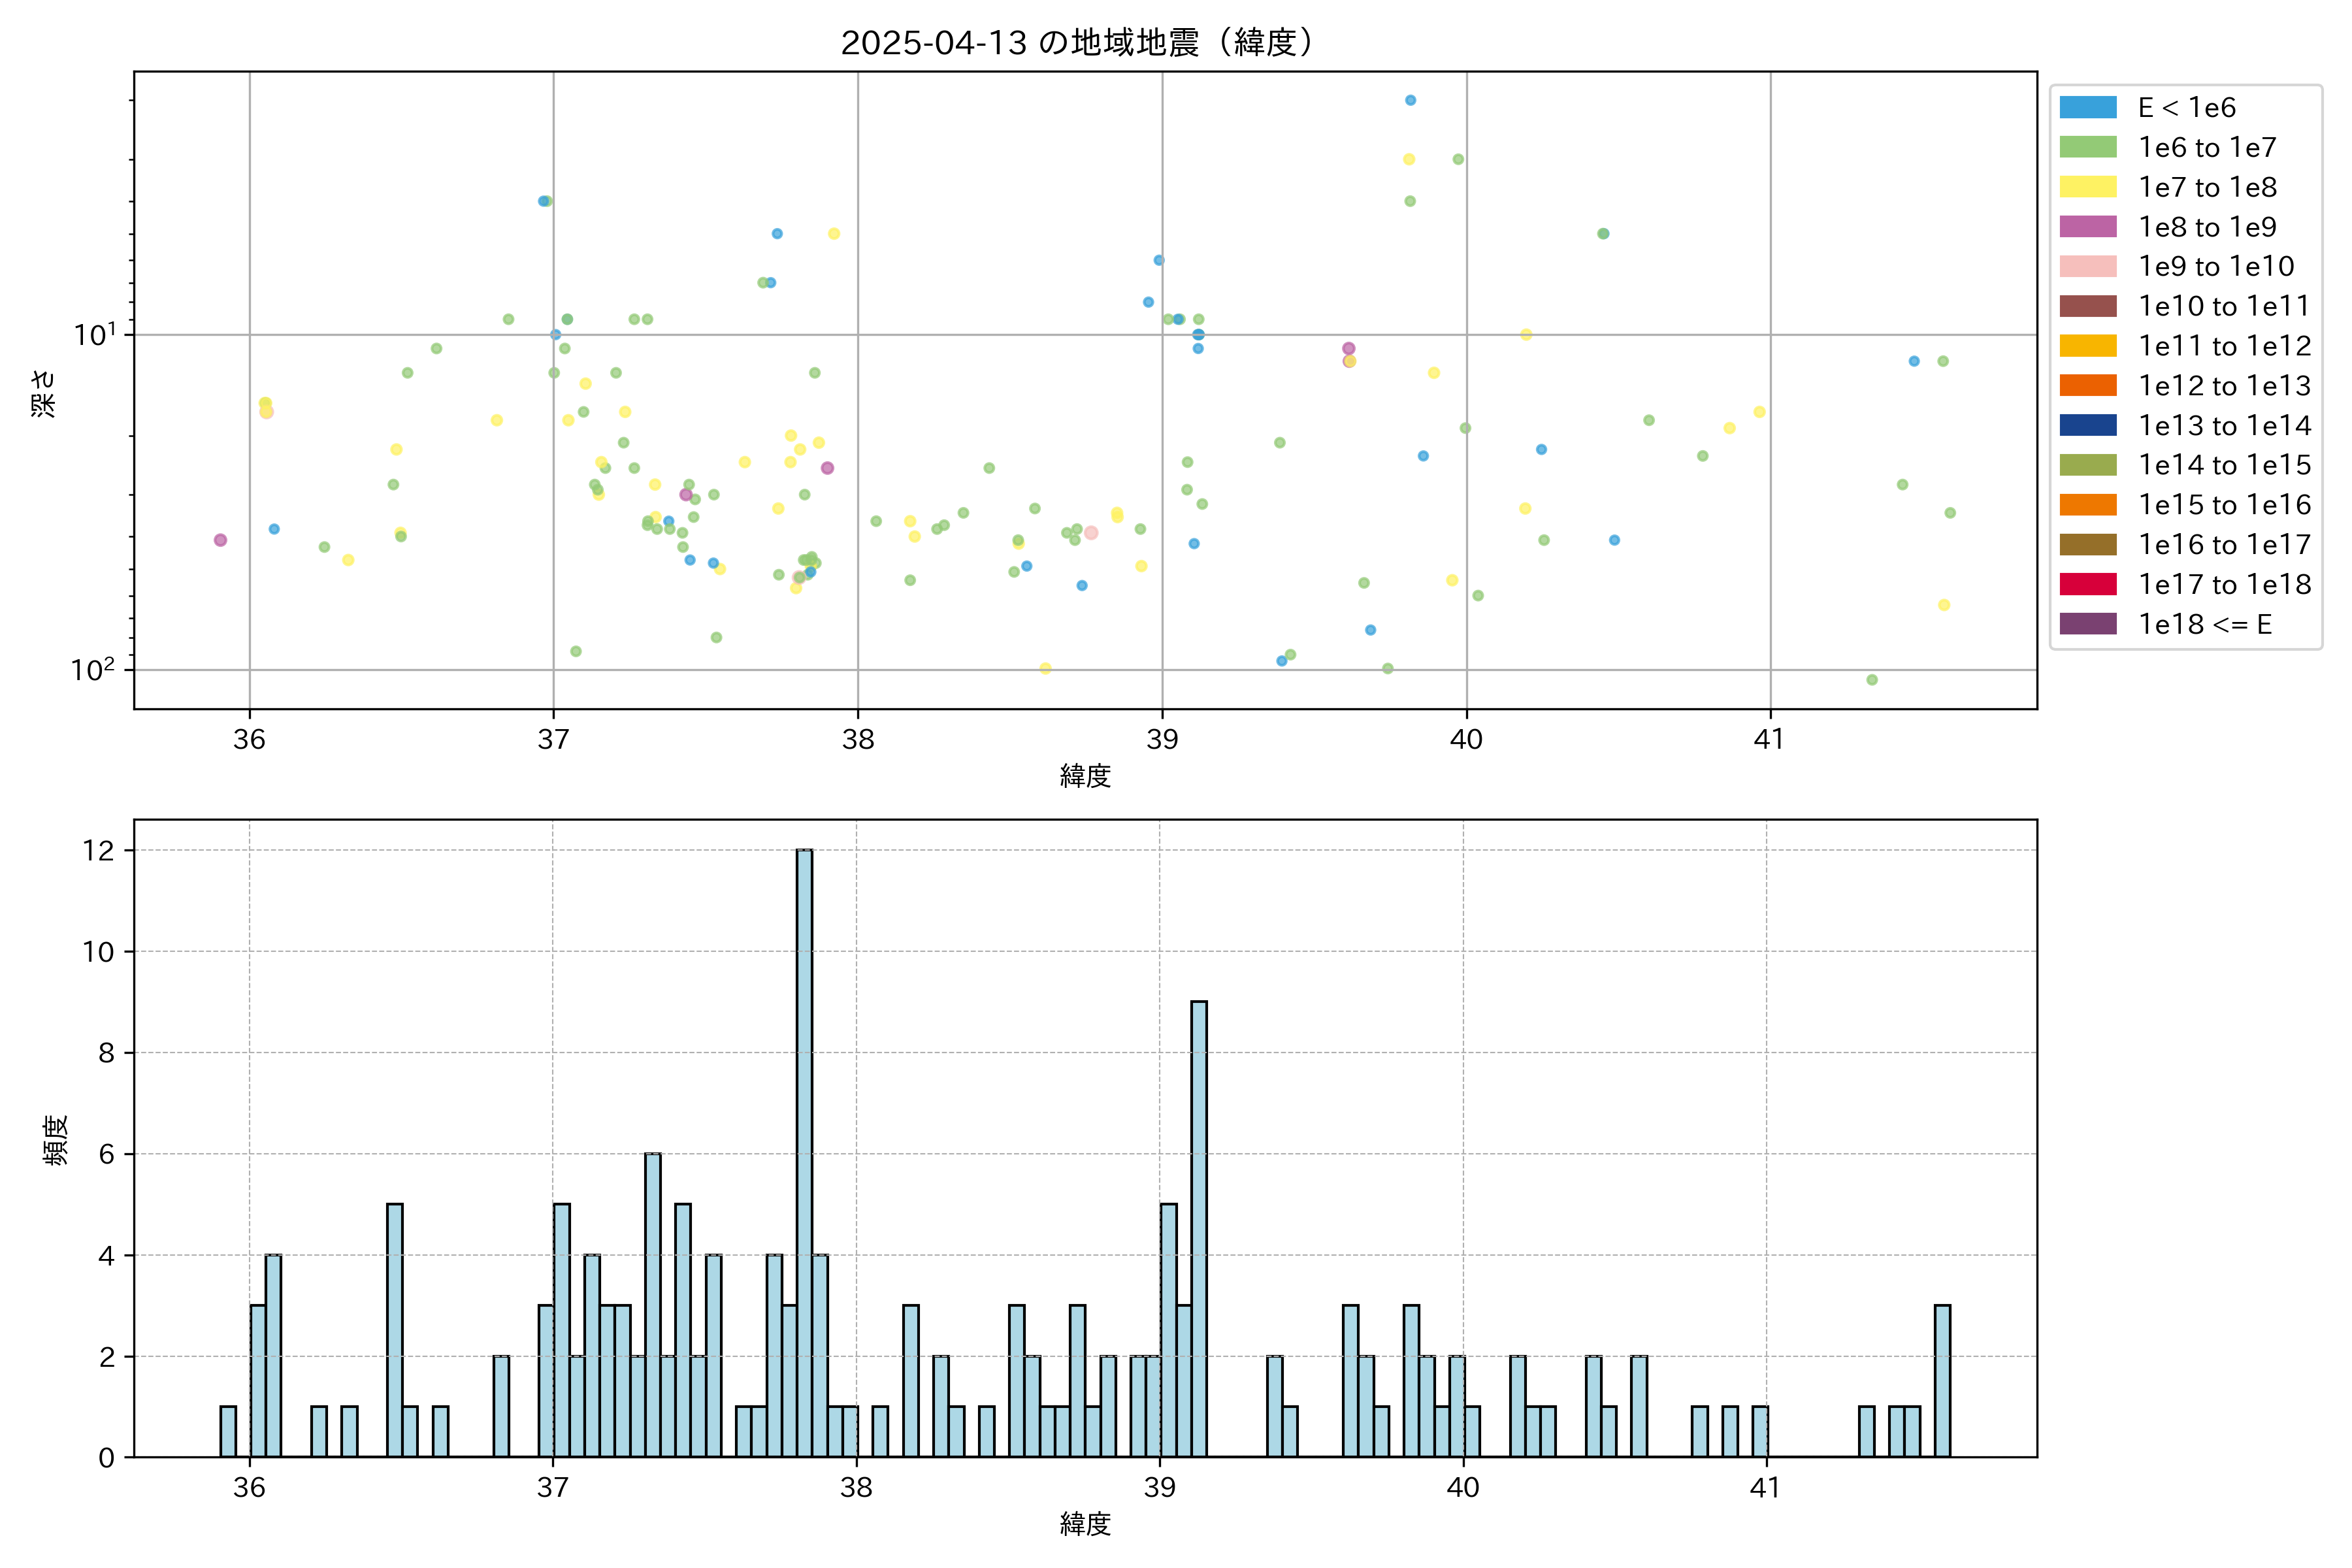Click the blue 'E < 1e6' legend swatch

[x=2088, y=107]
